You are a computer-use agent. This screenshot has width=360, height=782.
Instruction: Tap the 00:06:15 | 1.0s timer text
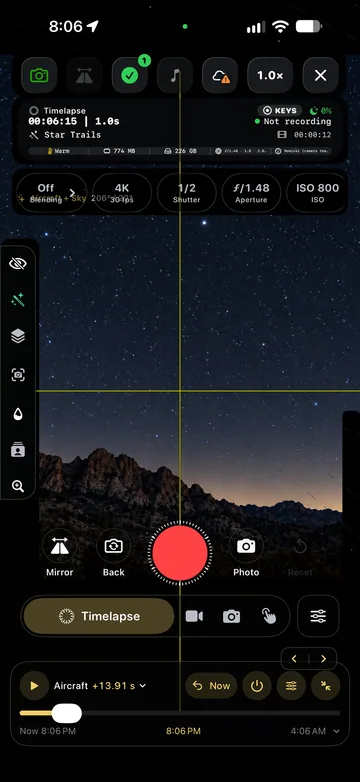coord(74,121)
